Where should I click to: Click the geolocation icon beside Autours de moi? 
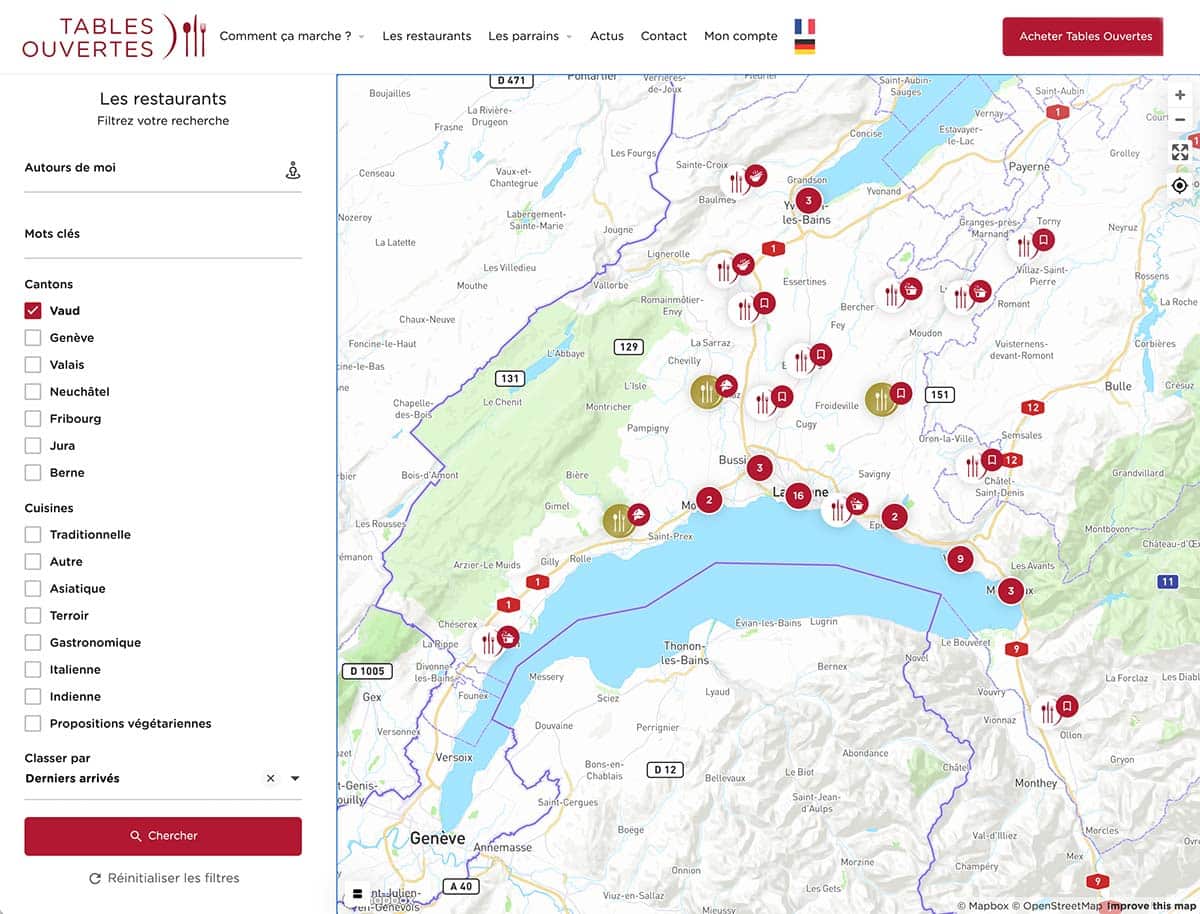tap(293, 170)
